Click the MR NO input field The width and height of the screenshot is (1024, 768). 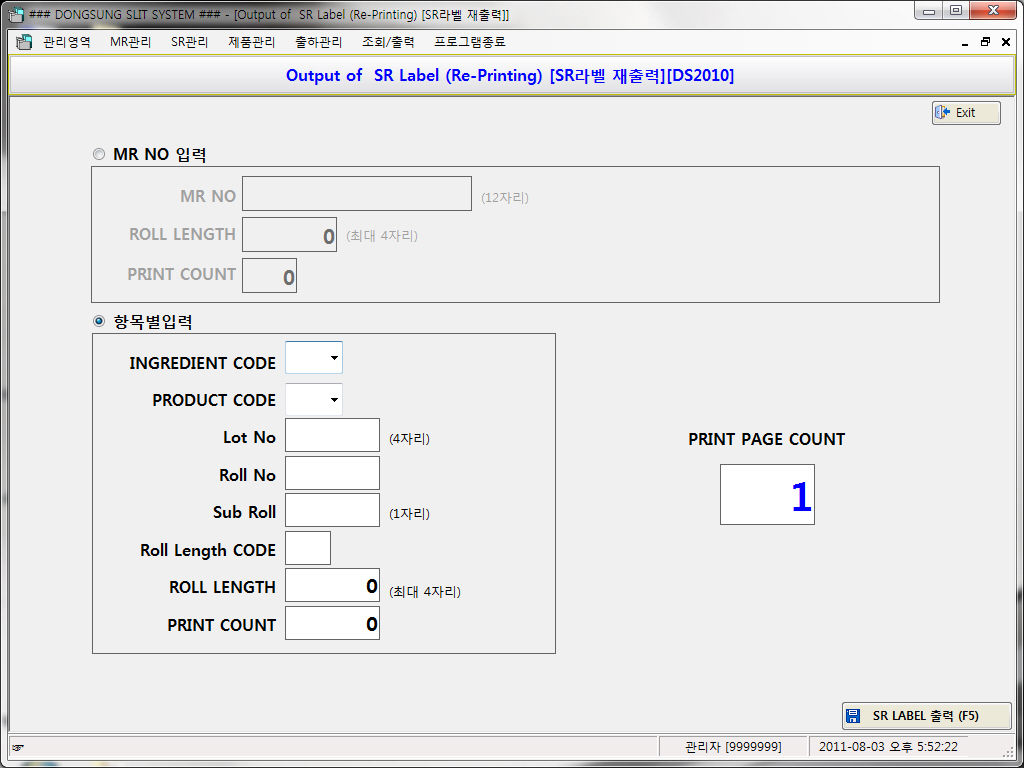(x=357, y=193)
